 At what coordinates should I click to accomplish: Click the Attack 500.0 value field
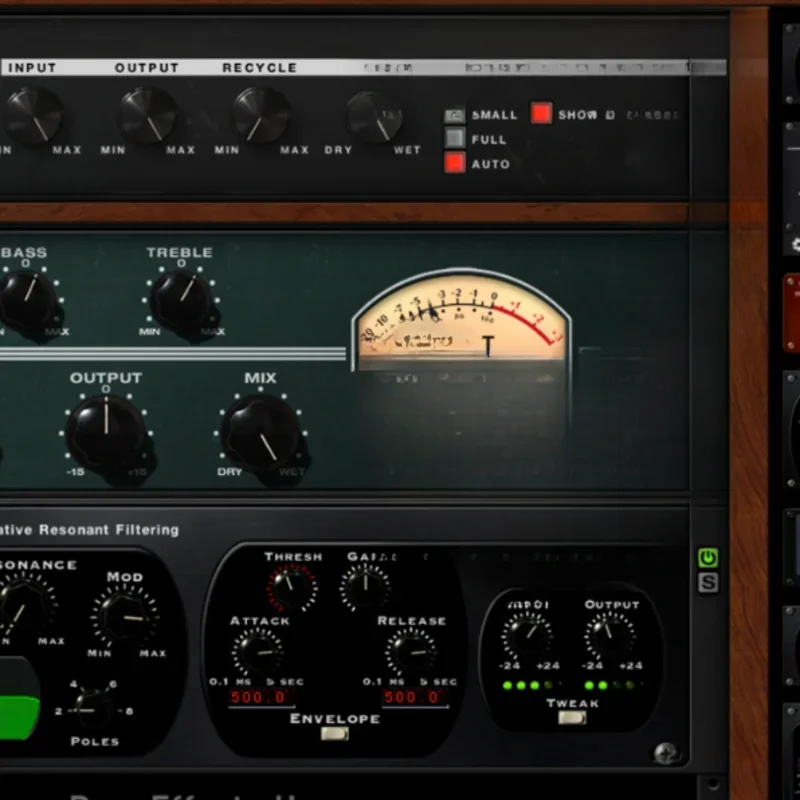(x=261, y=697)
